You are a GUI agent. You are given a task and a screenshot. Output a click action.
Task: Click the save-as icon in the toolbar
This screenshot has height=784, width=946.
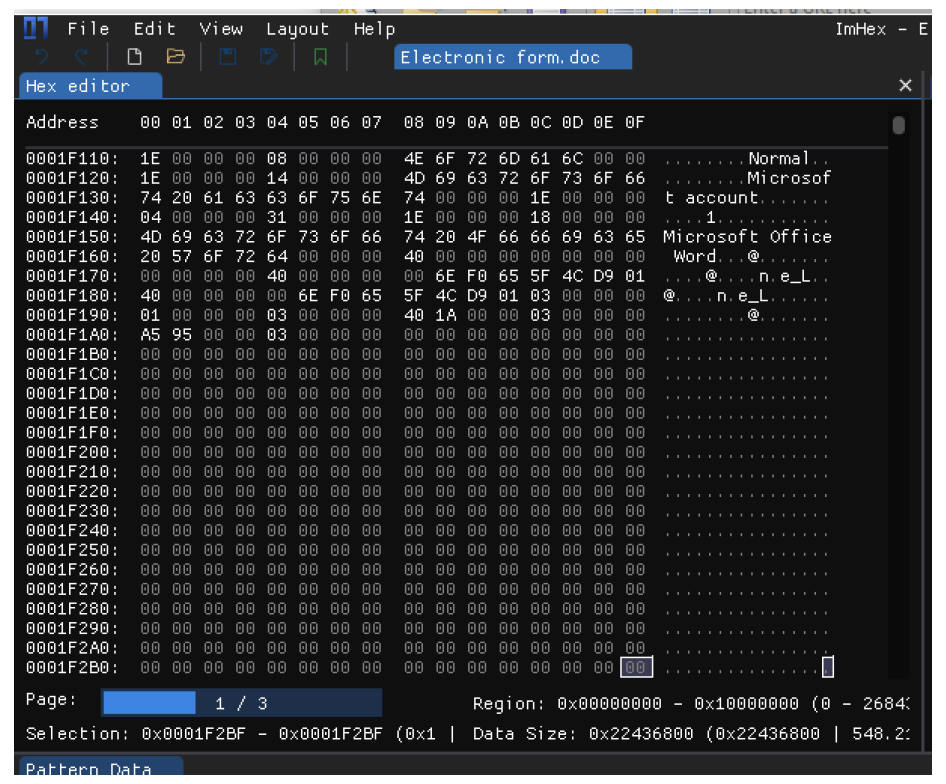(268, 57)
